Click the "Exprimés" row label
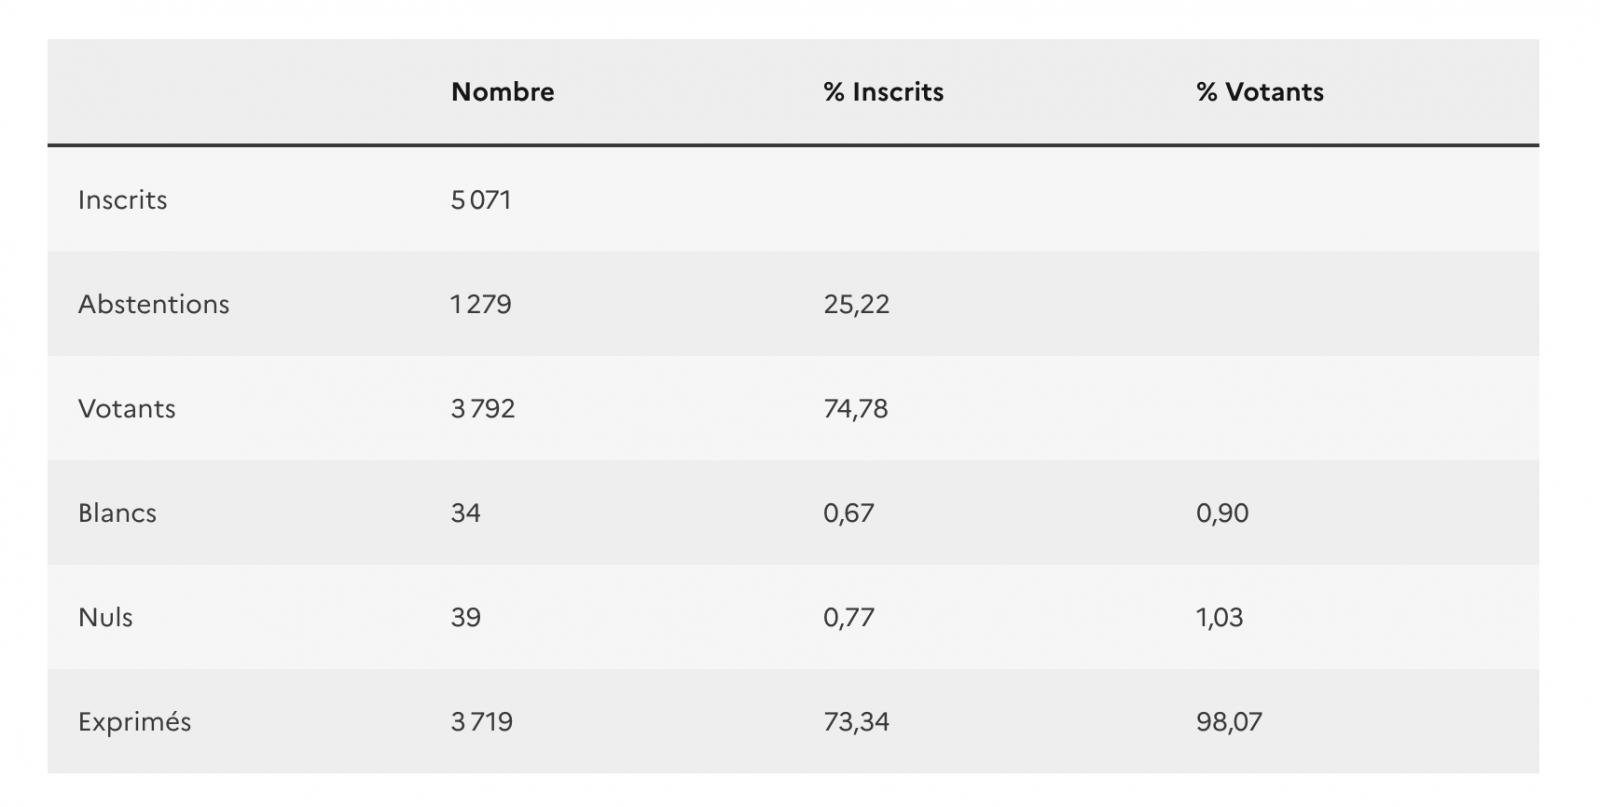The width and height of the screenshot is (1600, 807). pos(134,722)
